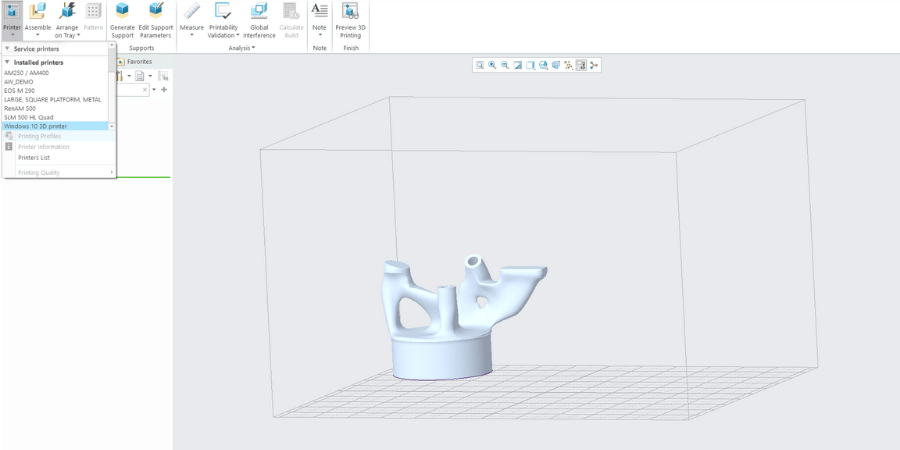Click zoom out icon in view toolbar
The width and height of the screenshot is (900, 450).
pyautogui.click(x=505, y=65)
